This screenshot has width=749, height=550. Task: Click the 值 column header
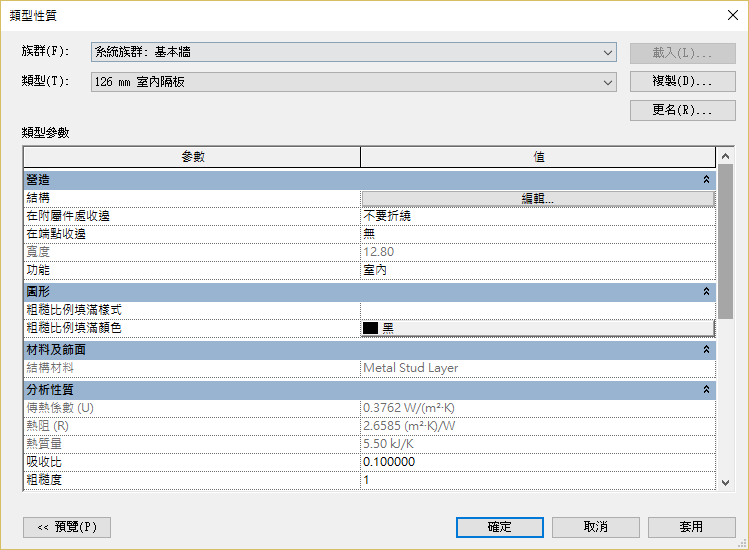(538, 157)
